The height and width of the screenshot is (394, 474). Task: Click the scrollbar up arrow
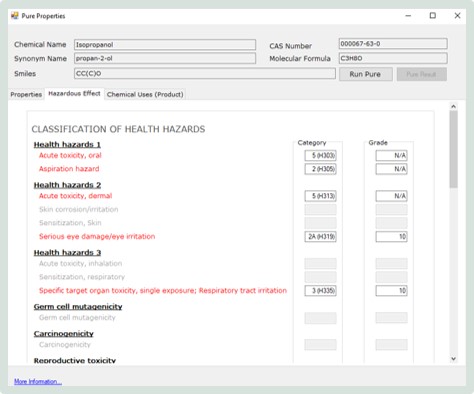pyautogui.click(x=453, y=106)
